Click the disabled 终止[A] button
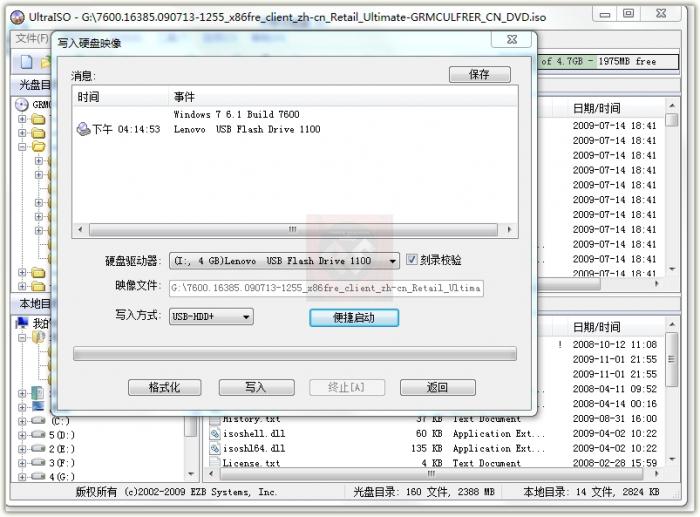 point(347,387)
